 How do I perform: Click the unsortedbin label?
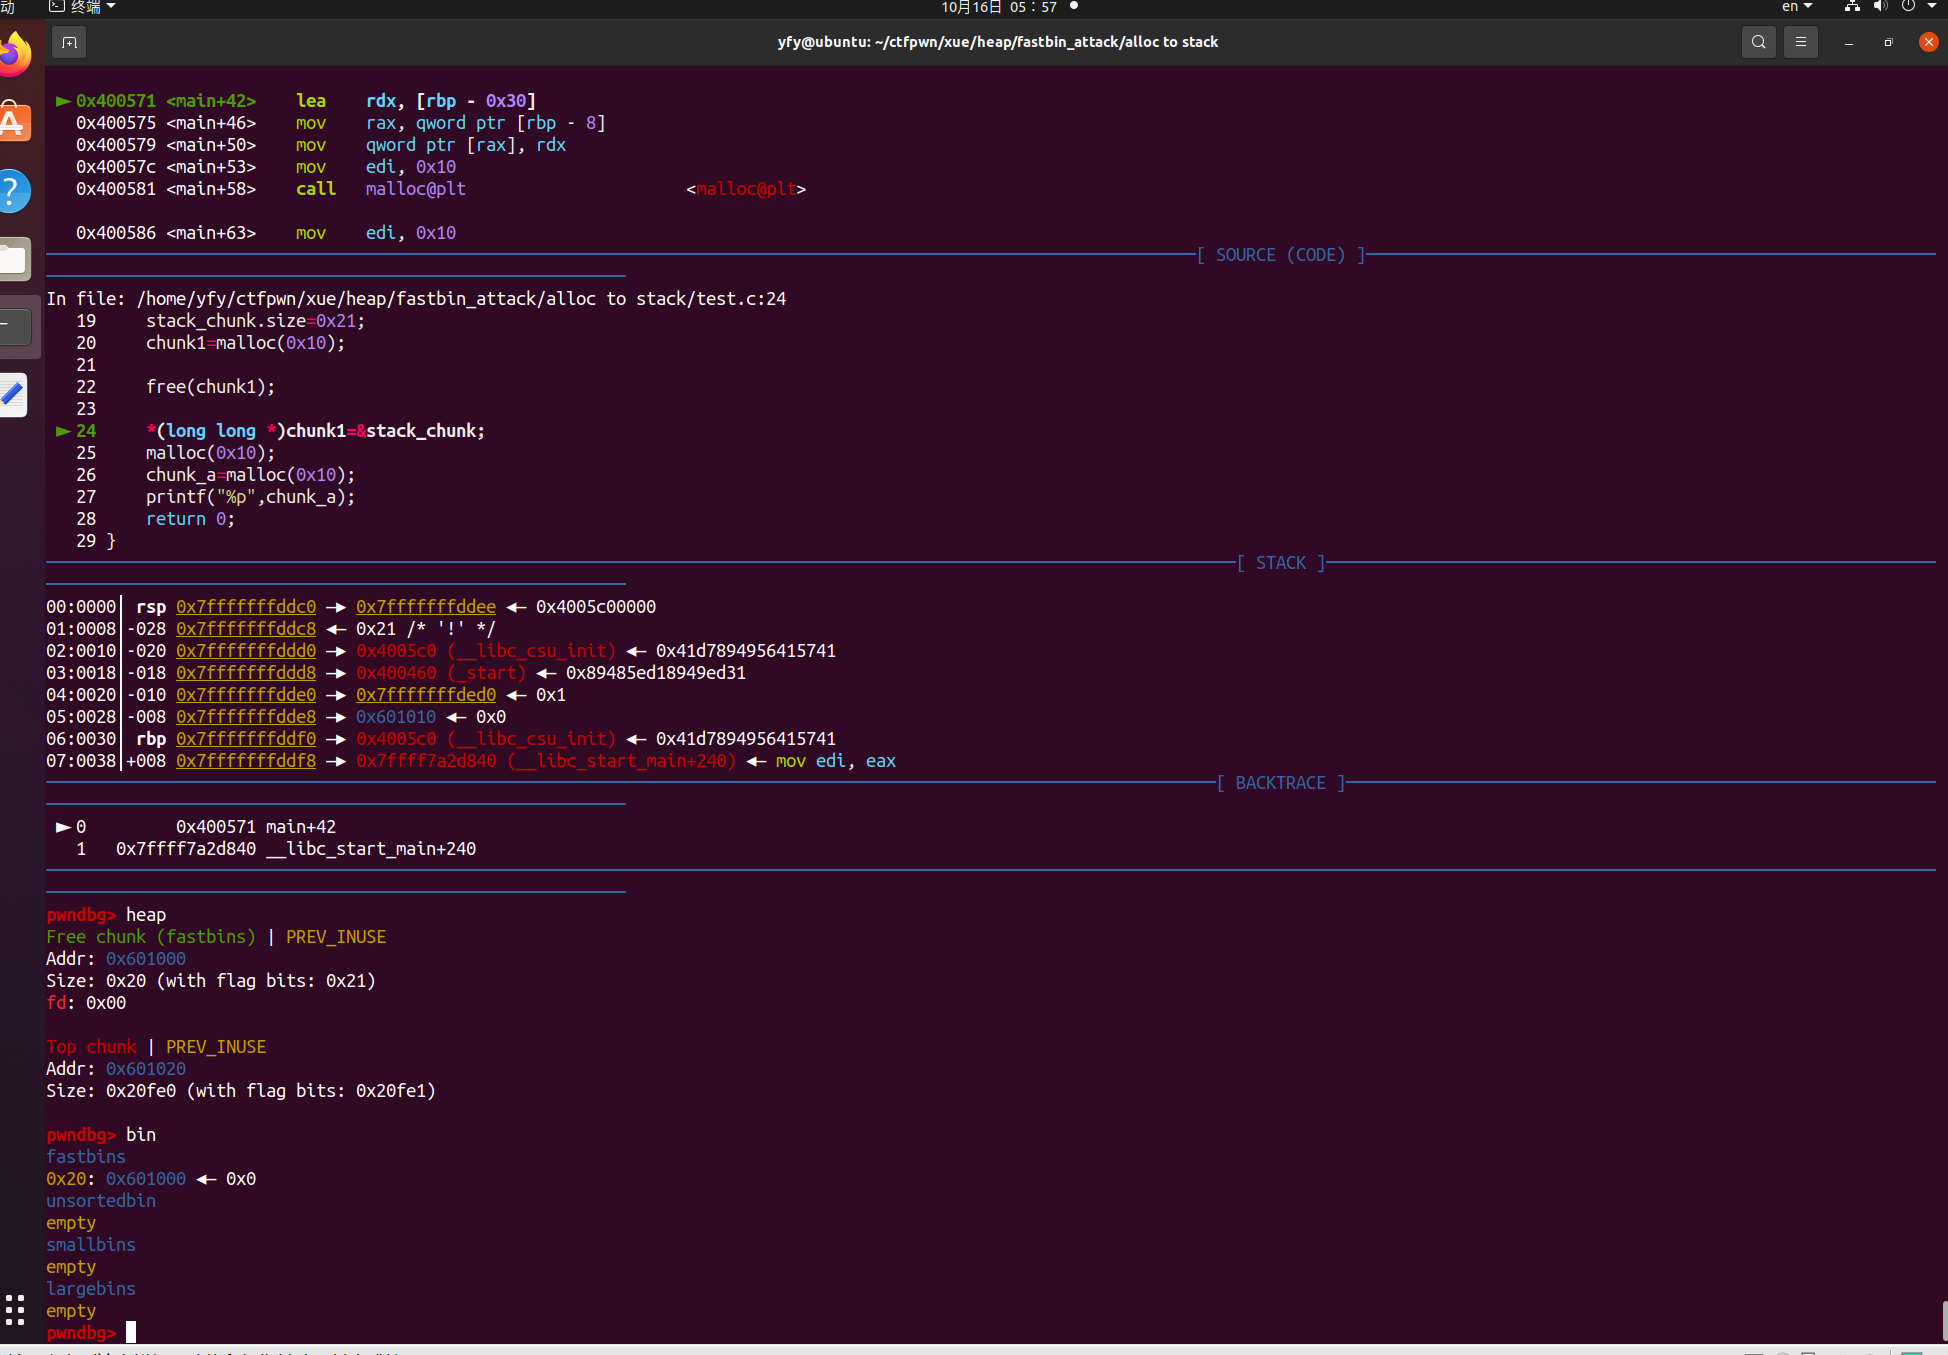tap(101, 1201)
